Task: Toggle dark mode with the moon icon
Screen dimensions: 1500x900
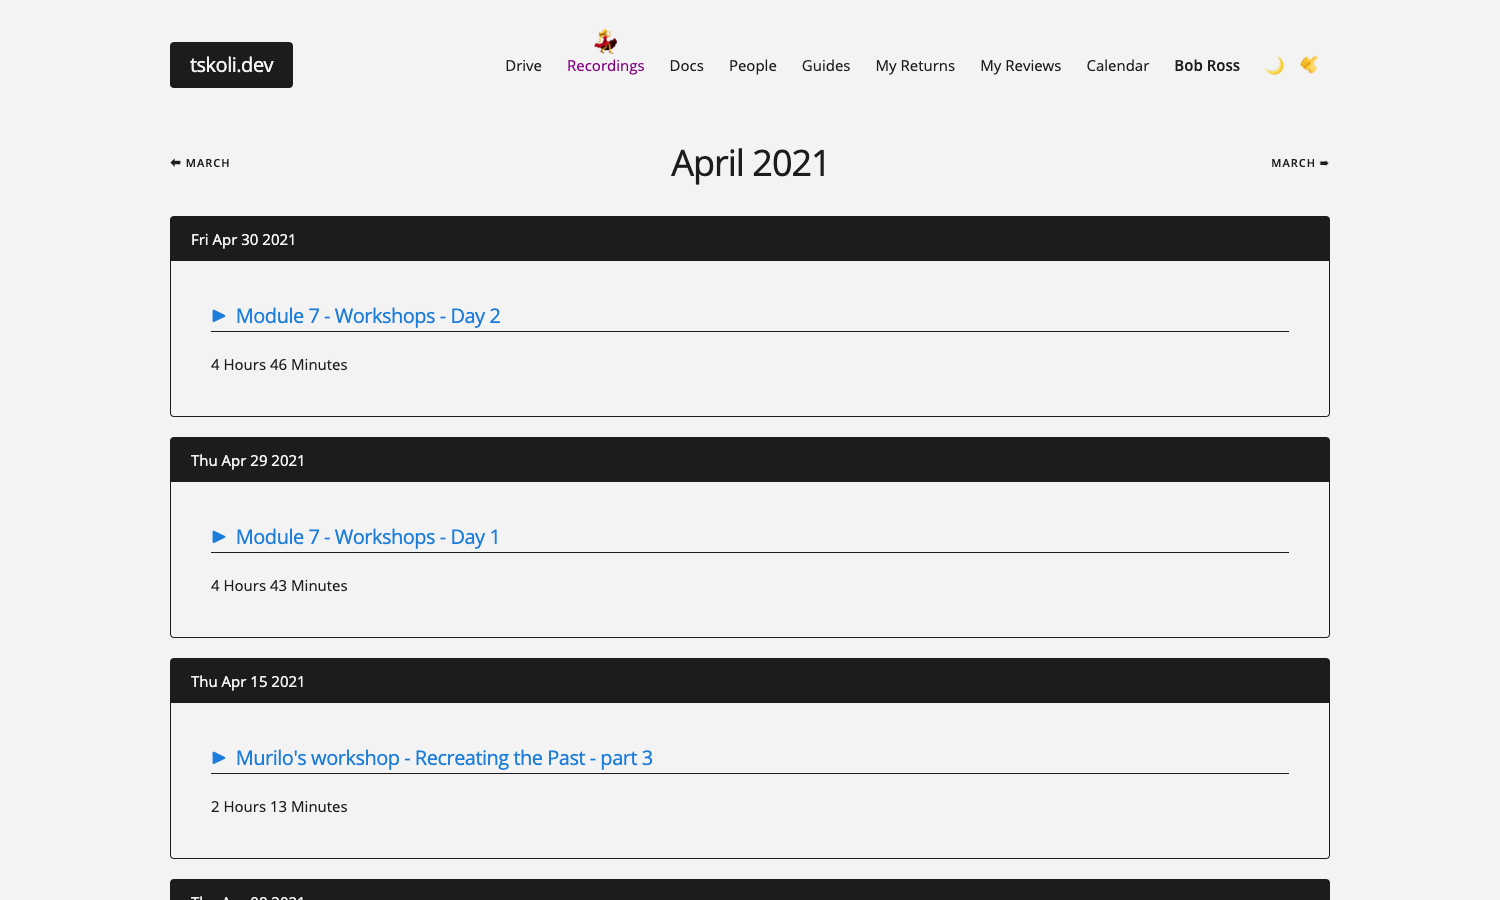Action: pyautogui.click(x=1274, y=66)
